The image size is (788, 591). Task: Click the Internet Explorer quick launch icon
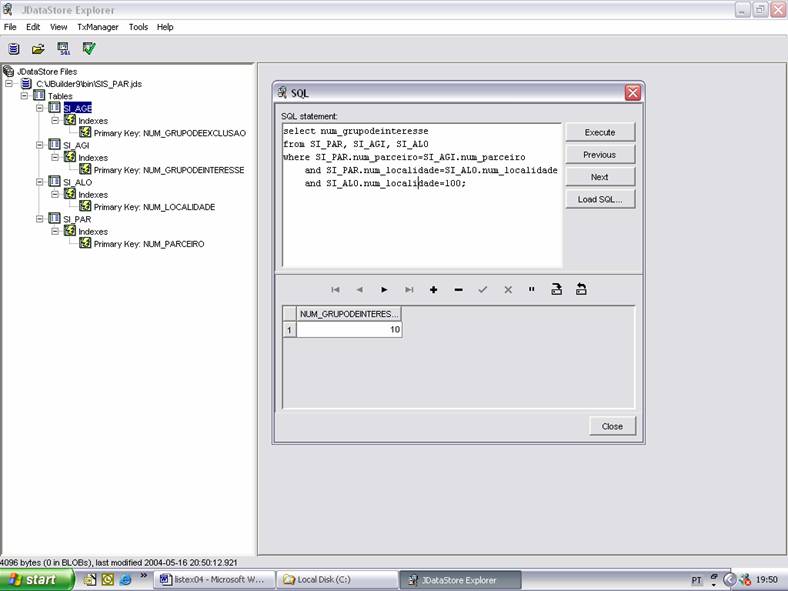click(126, 579)
